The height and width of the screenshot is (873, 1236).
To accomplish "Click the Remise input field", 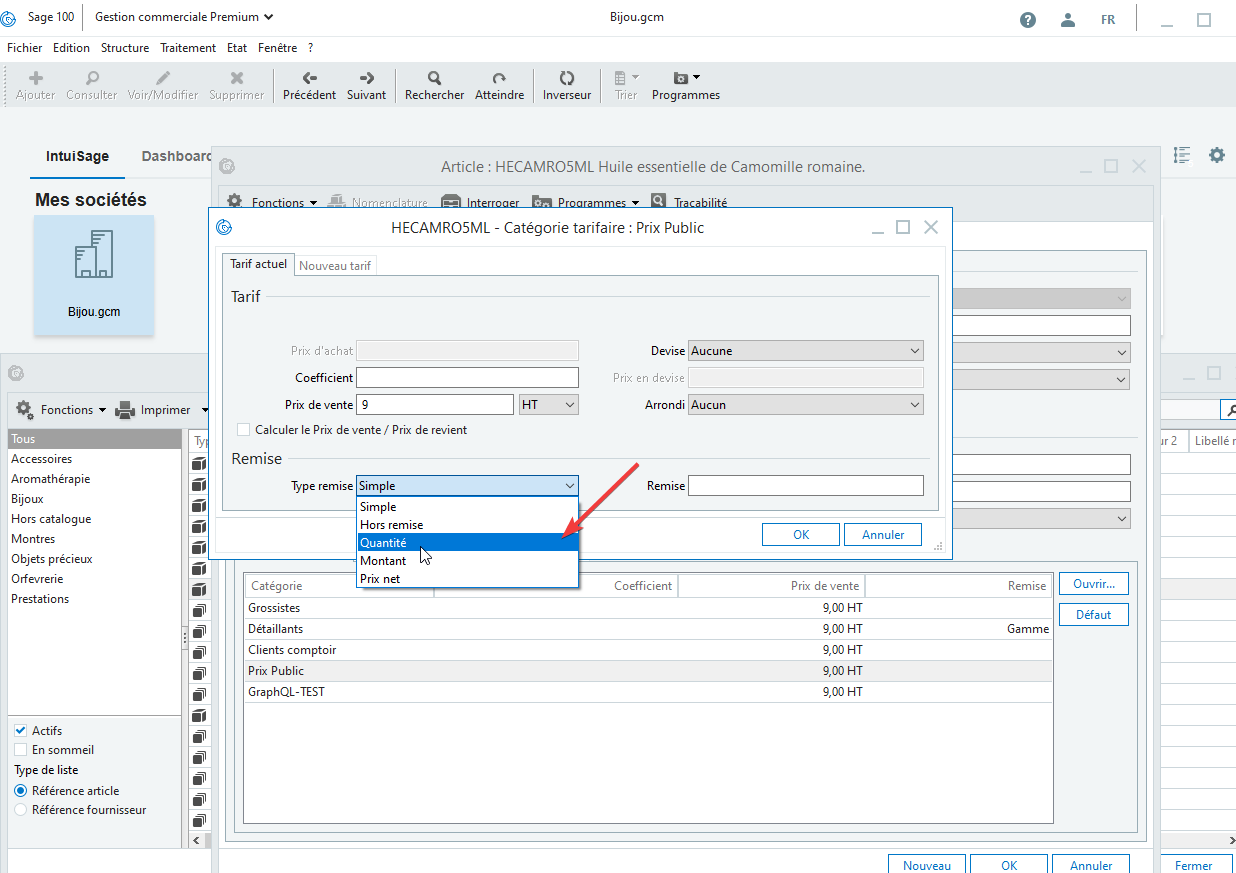I will coord(806,485).
